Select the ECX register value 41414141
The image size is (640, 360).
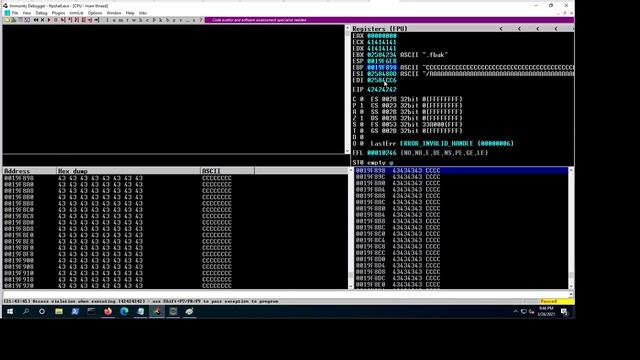(x=382, y=42)
